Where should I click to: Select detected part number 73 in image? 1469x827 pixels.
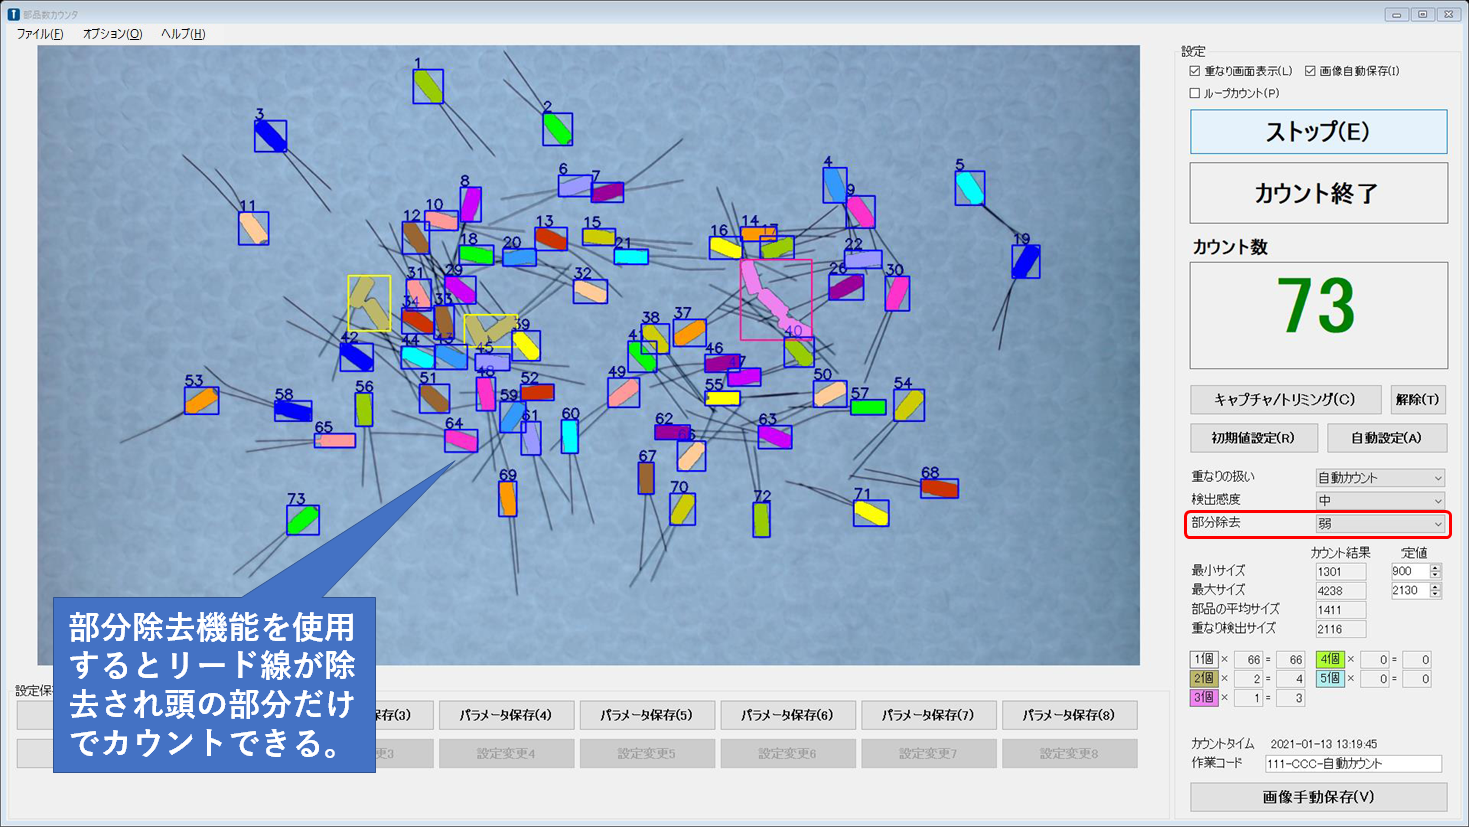[x=303, y=520]
